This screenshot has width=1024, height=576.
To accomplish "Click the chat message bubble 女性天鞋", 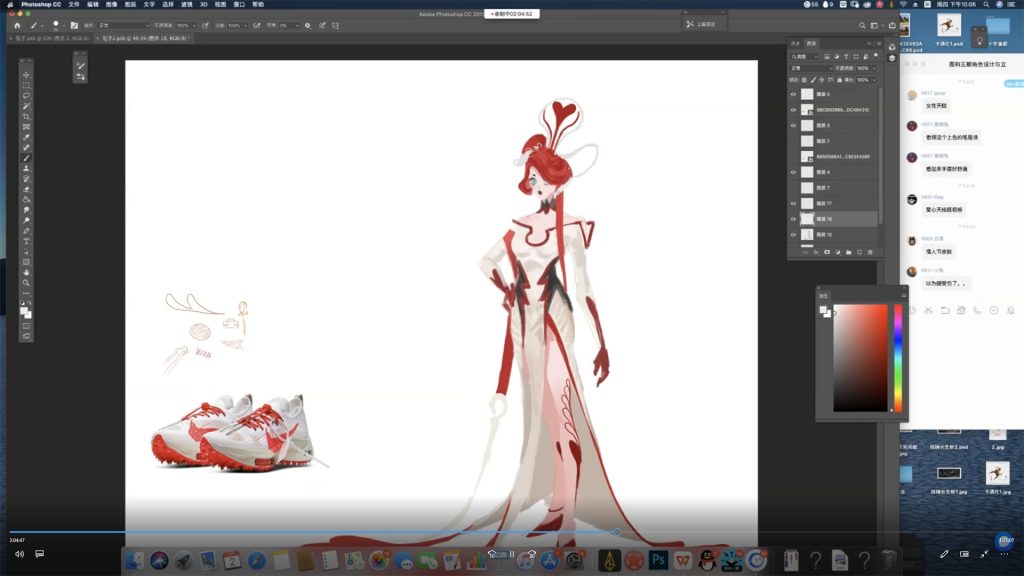I will click(936, 105).
